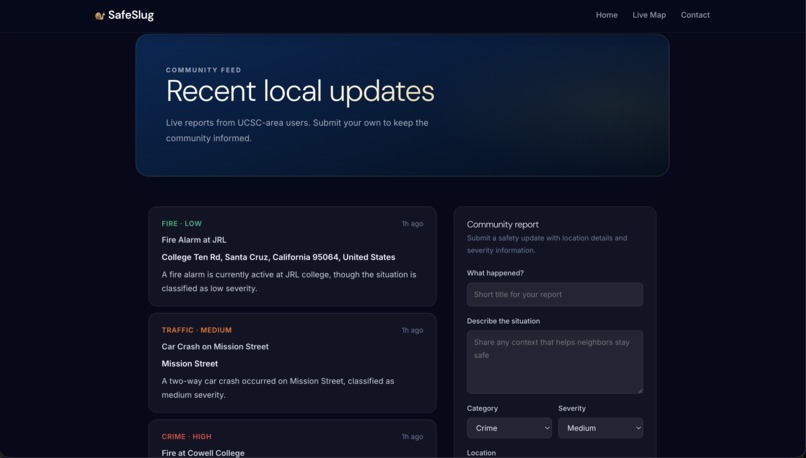Go to the SafeSlug home brand name
Image resolution: width=806 pixels, height=458 pixels.
pyautogui.click(x=131, y=15)
